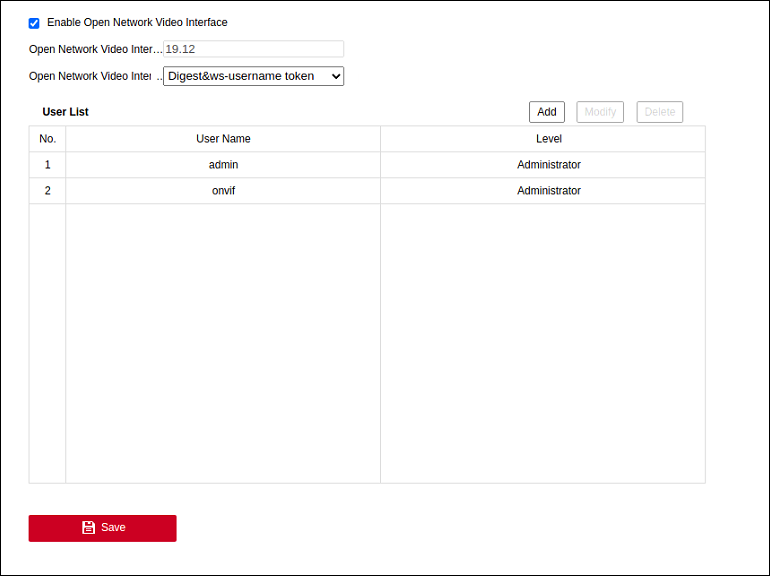Click the 'Enable Open Network Video Interface' label text
Screen dimensions: 770x576
(137, 23)
